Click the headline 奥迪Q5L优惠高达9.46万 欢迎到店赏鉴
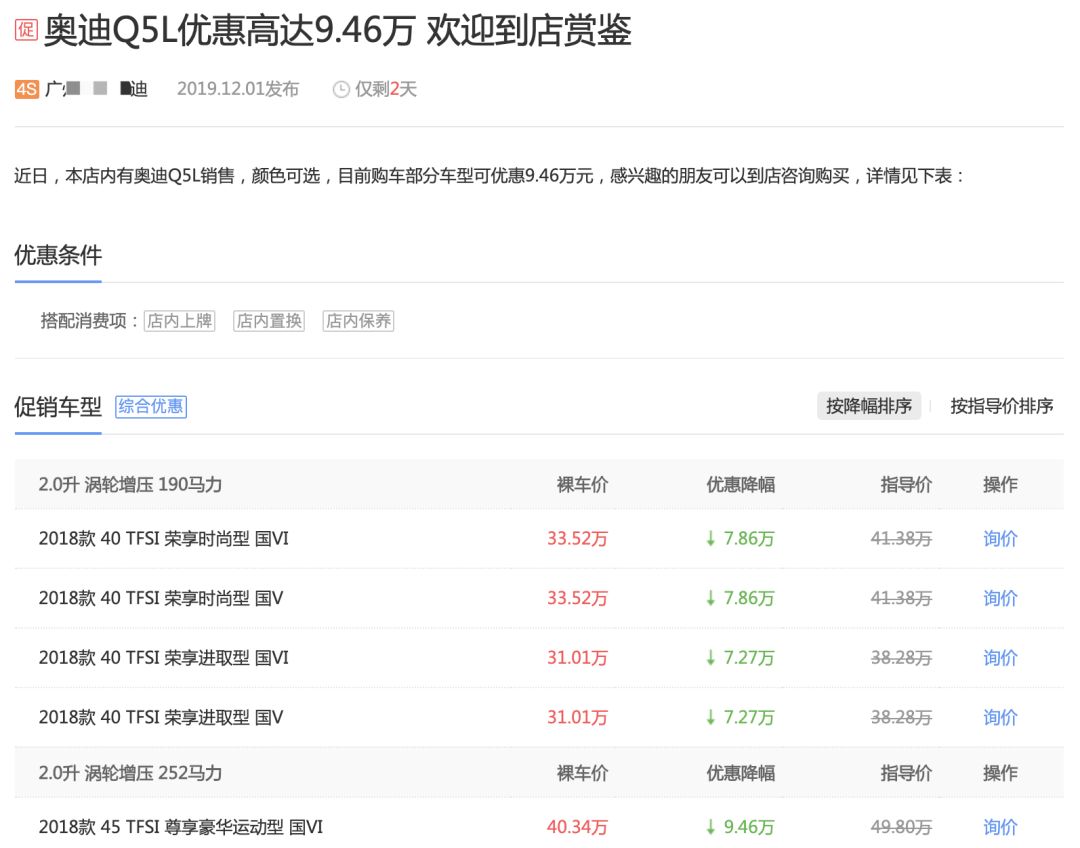Viewport: 1080px width, 848px height. click(x=338, y=30)
